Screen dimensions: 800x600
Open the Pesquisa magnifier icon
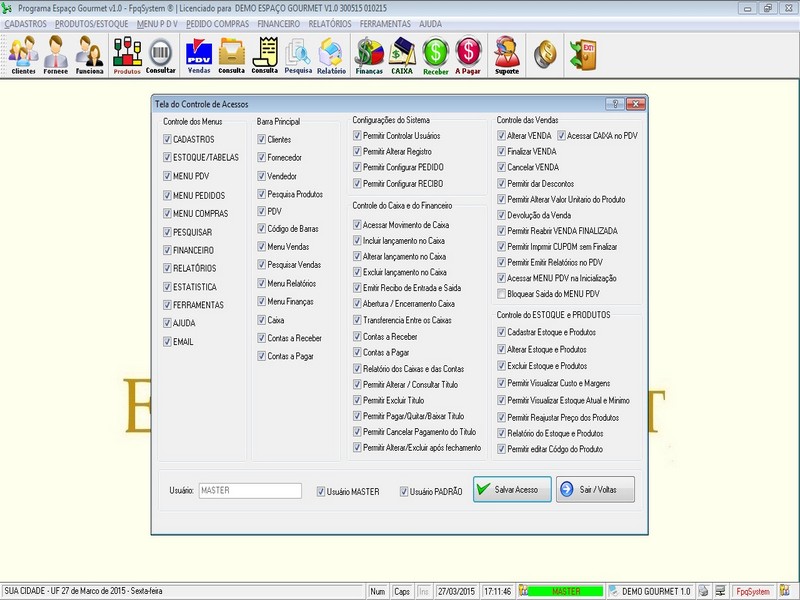coord(298,55)
